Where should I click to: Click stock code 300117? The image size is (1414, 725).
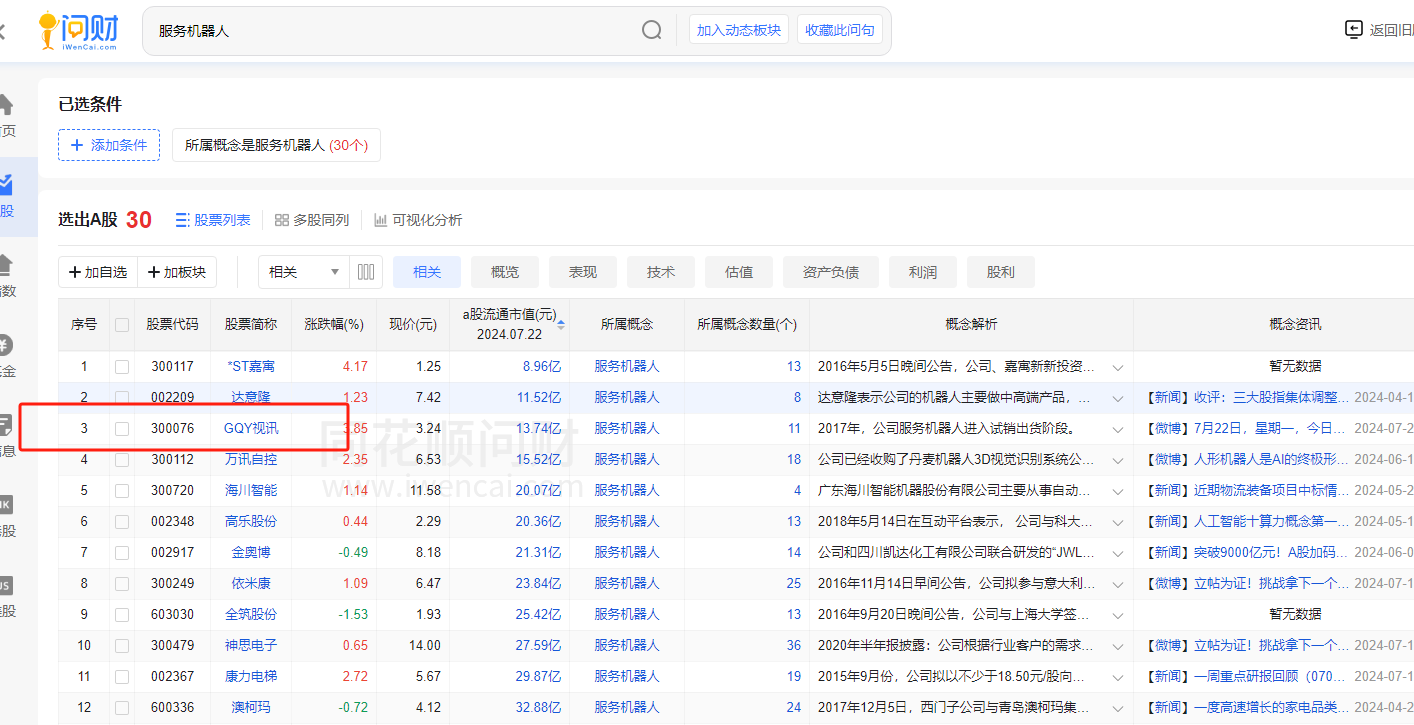click(173, 367)
